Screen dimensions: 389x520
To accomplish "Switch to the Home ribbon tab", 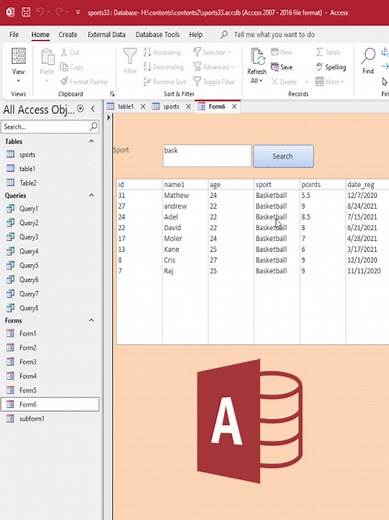I will pyautogui.click(x=40, y=34).
